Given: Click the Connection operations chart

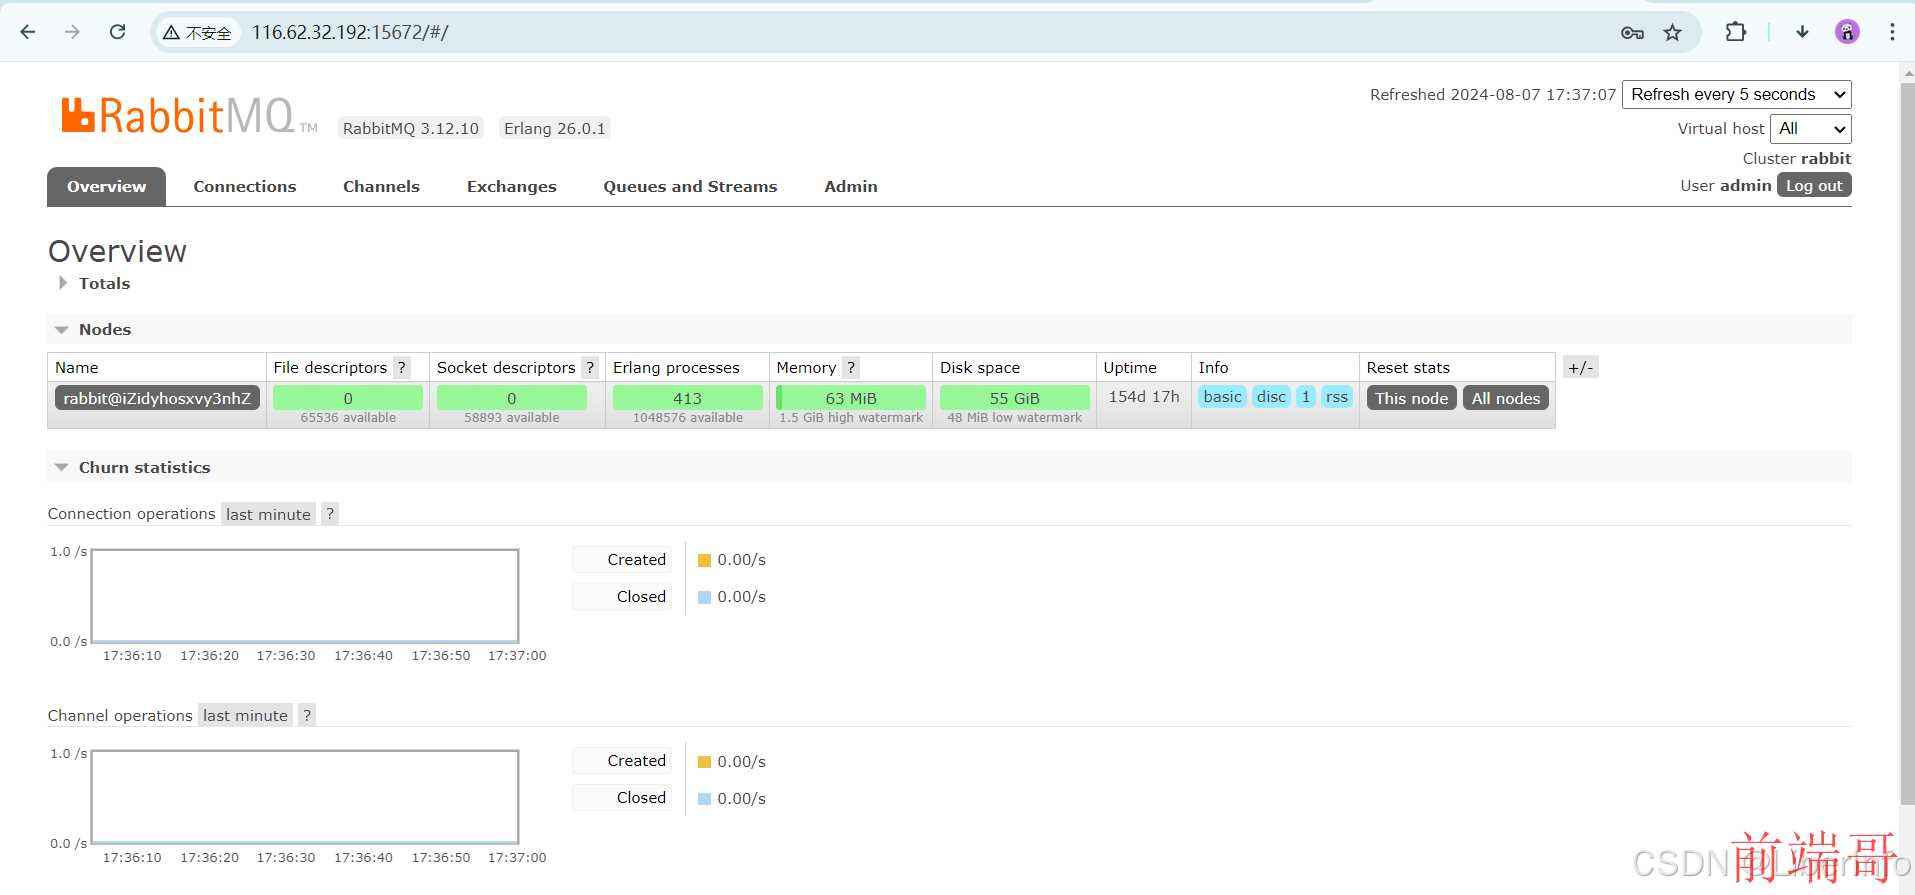Looking at the screenshot, I should pyautogui.click(x=305, y=596).
